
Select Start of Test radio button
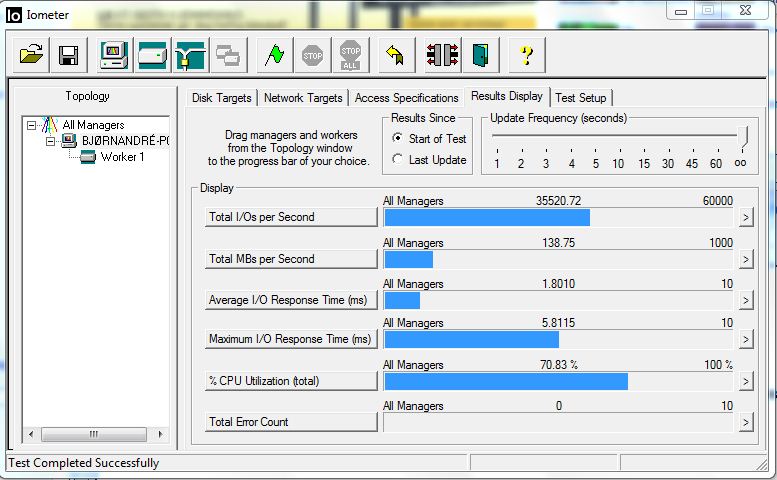tap(397, 138)
